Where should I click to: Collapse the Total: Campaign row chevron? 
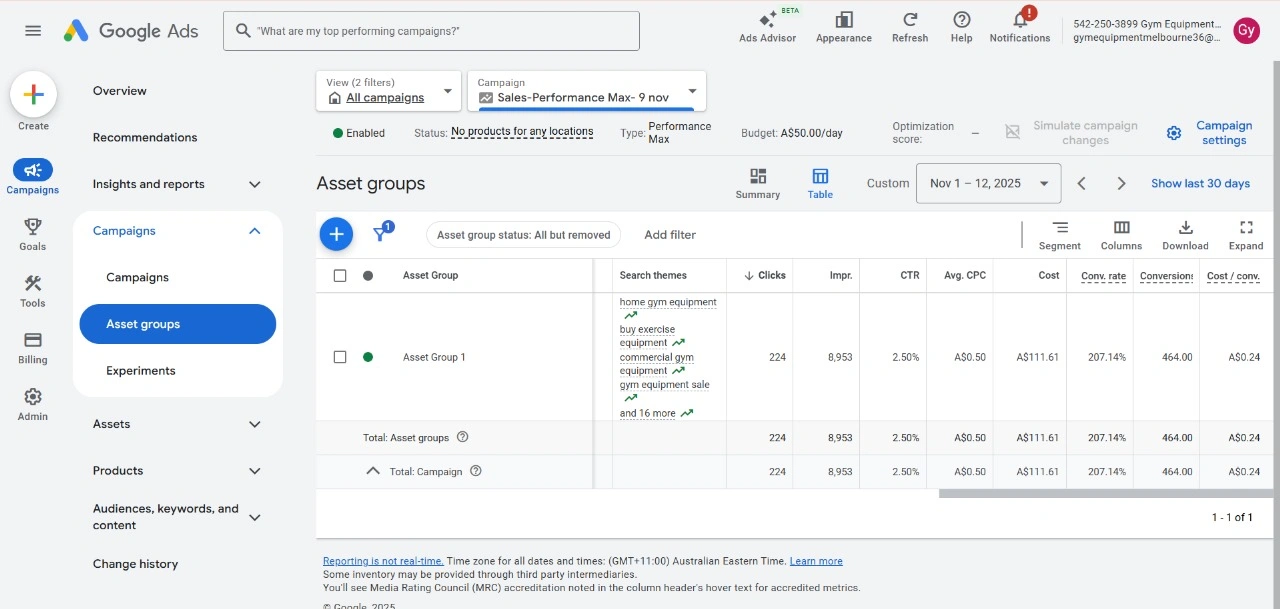coord(373,471)
